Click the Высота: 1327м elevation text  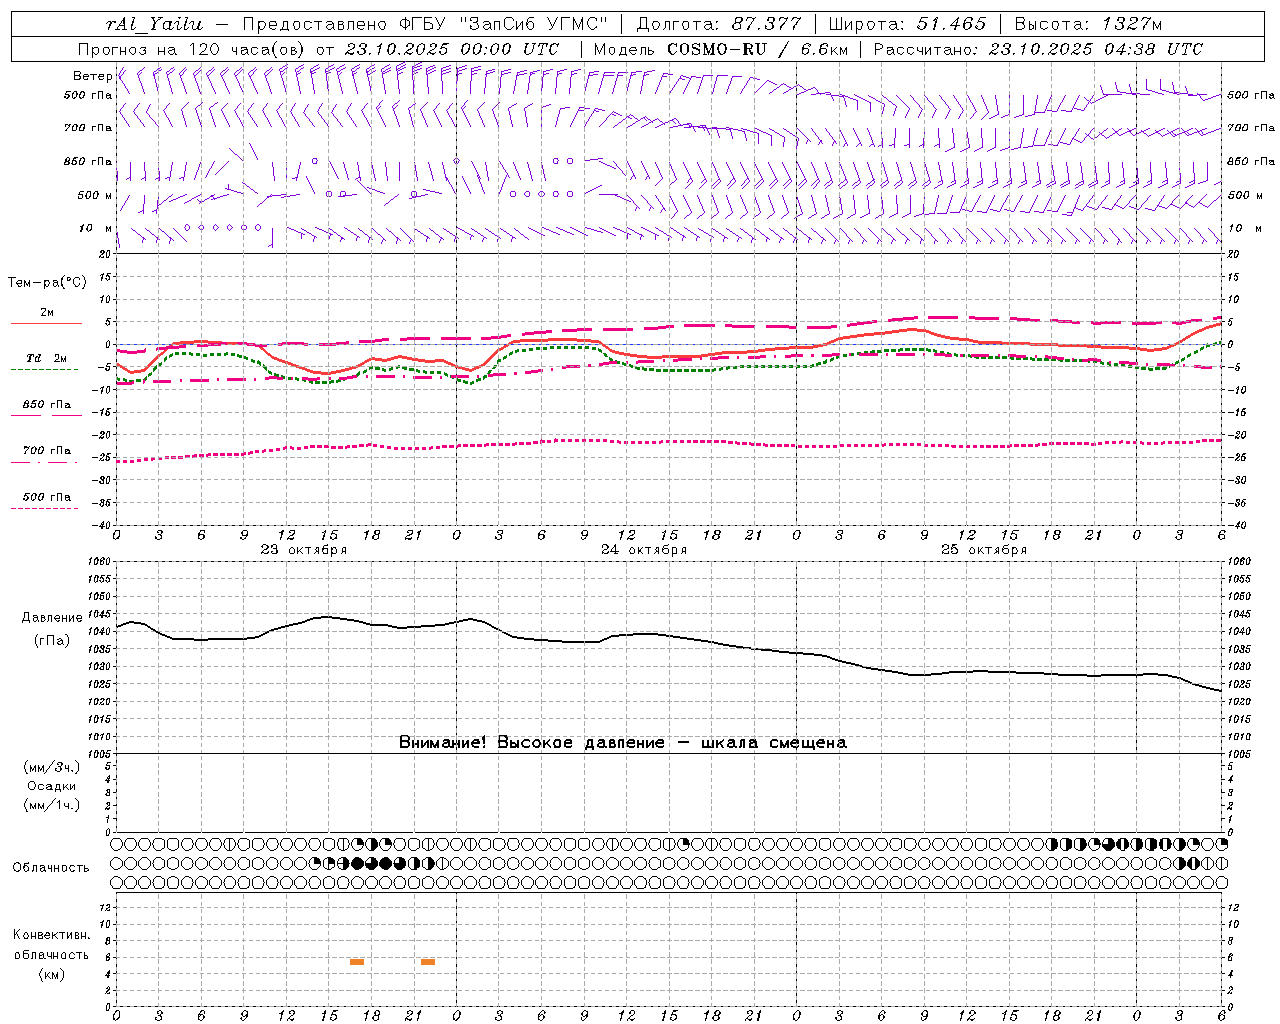[1088, 24]
